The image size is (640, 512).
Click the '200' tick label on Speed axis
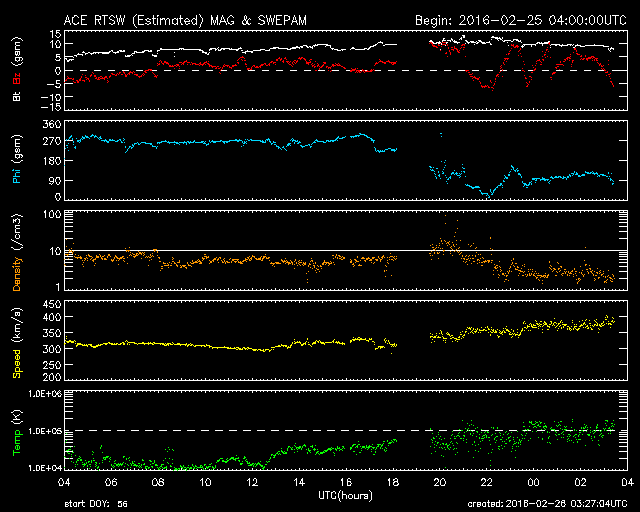(x=52, y=377)
